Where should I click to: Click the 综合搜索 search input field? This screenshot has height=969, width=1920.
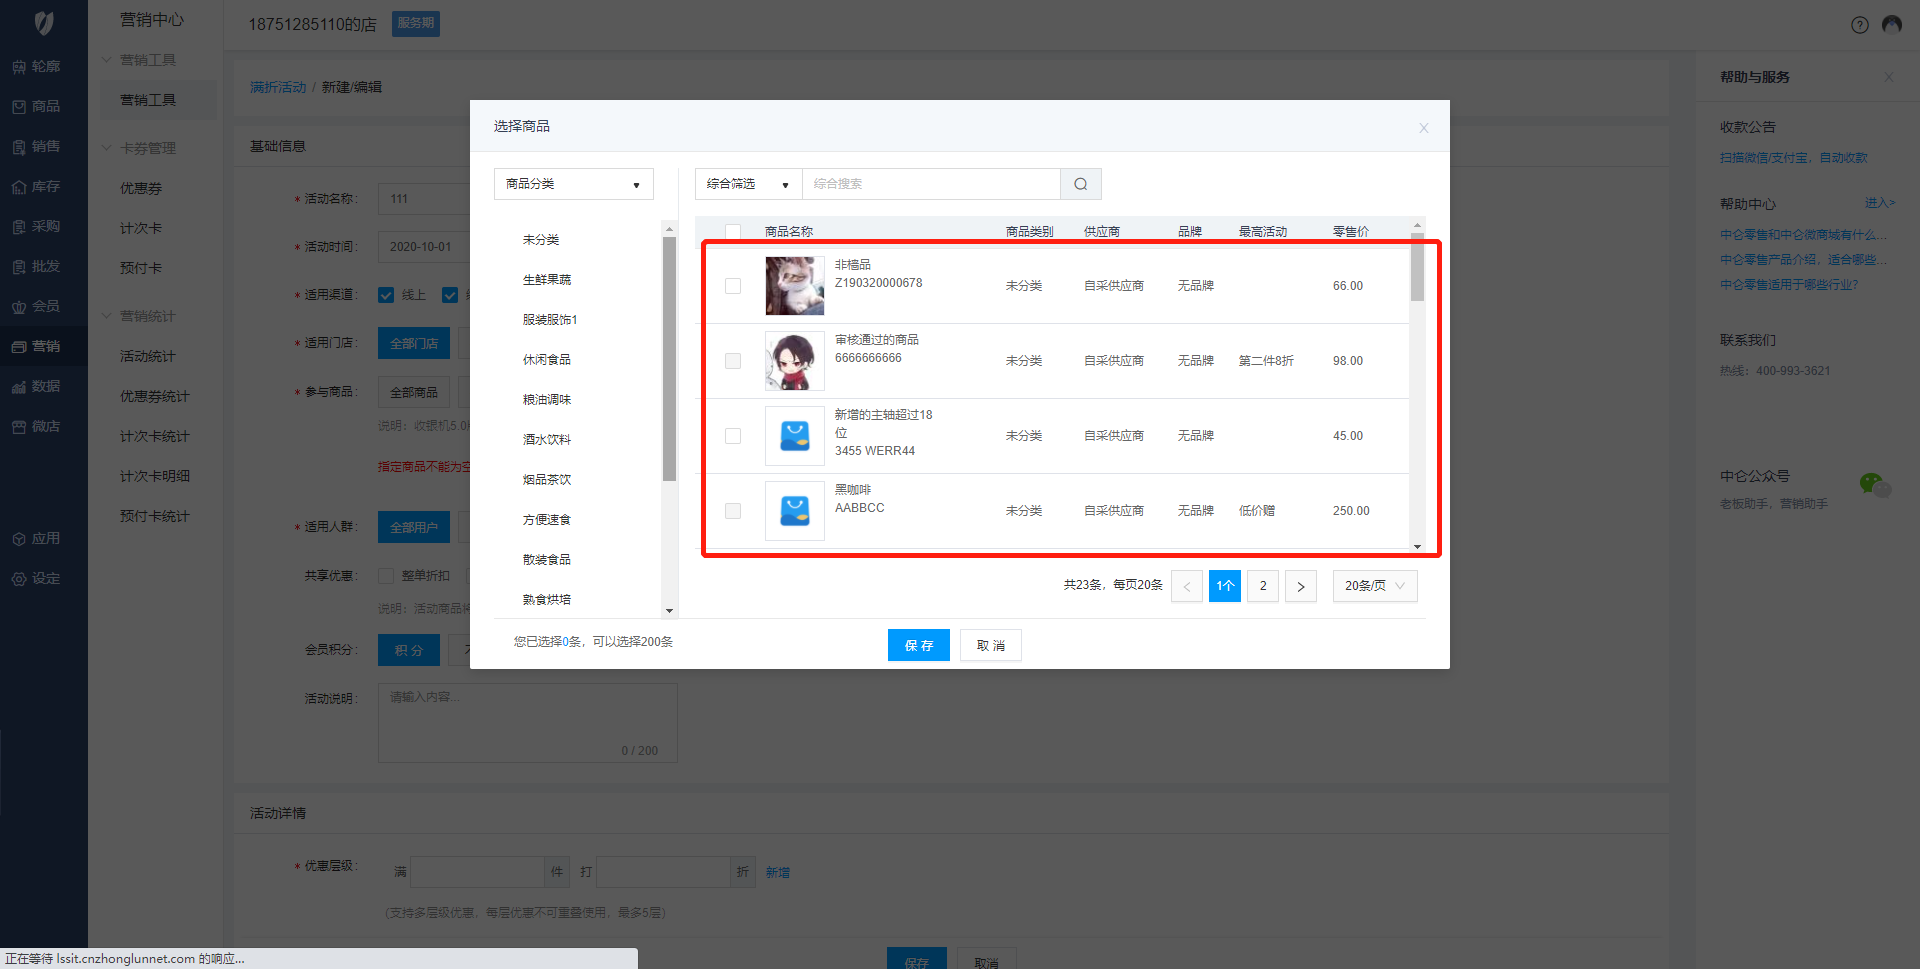(x=930, y=184)
